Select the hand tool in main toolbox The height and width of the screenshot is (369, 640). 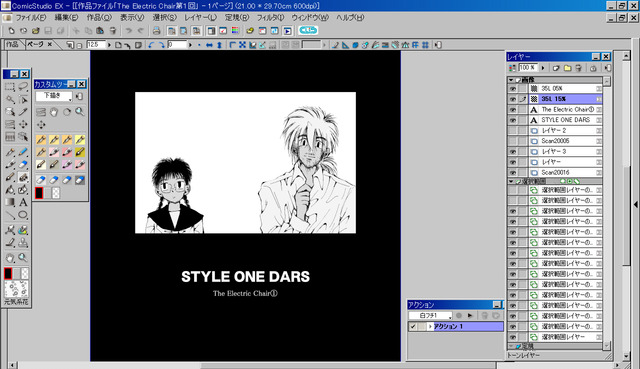click(x=10, y=258)
